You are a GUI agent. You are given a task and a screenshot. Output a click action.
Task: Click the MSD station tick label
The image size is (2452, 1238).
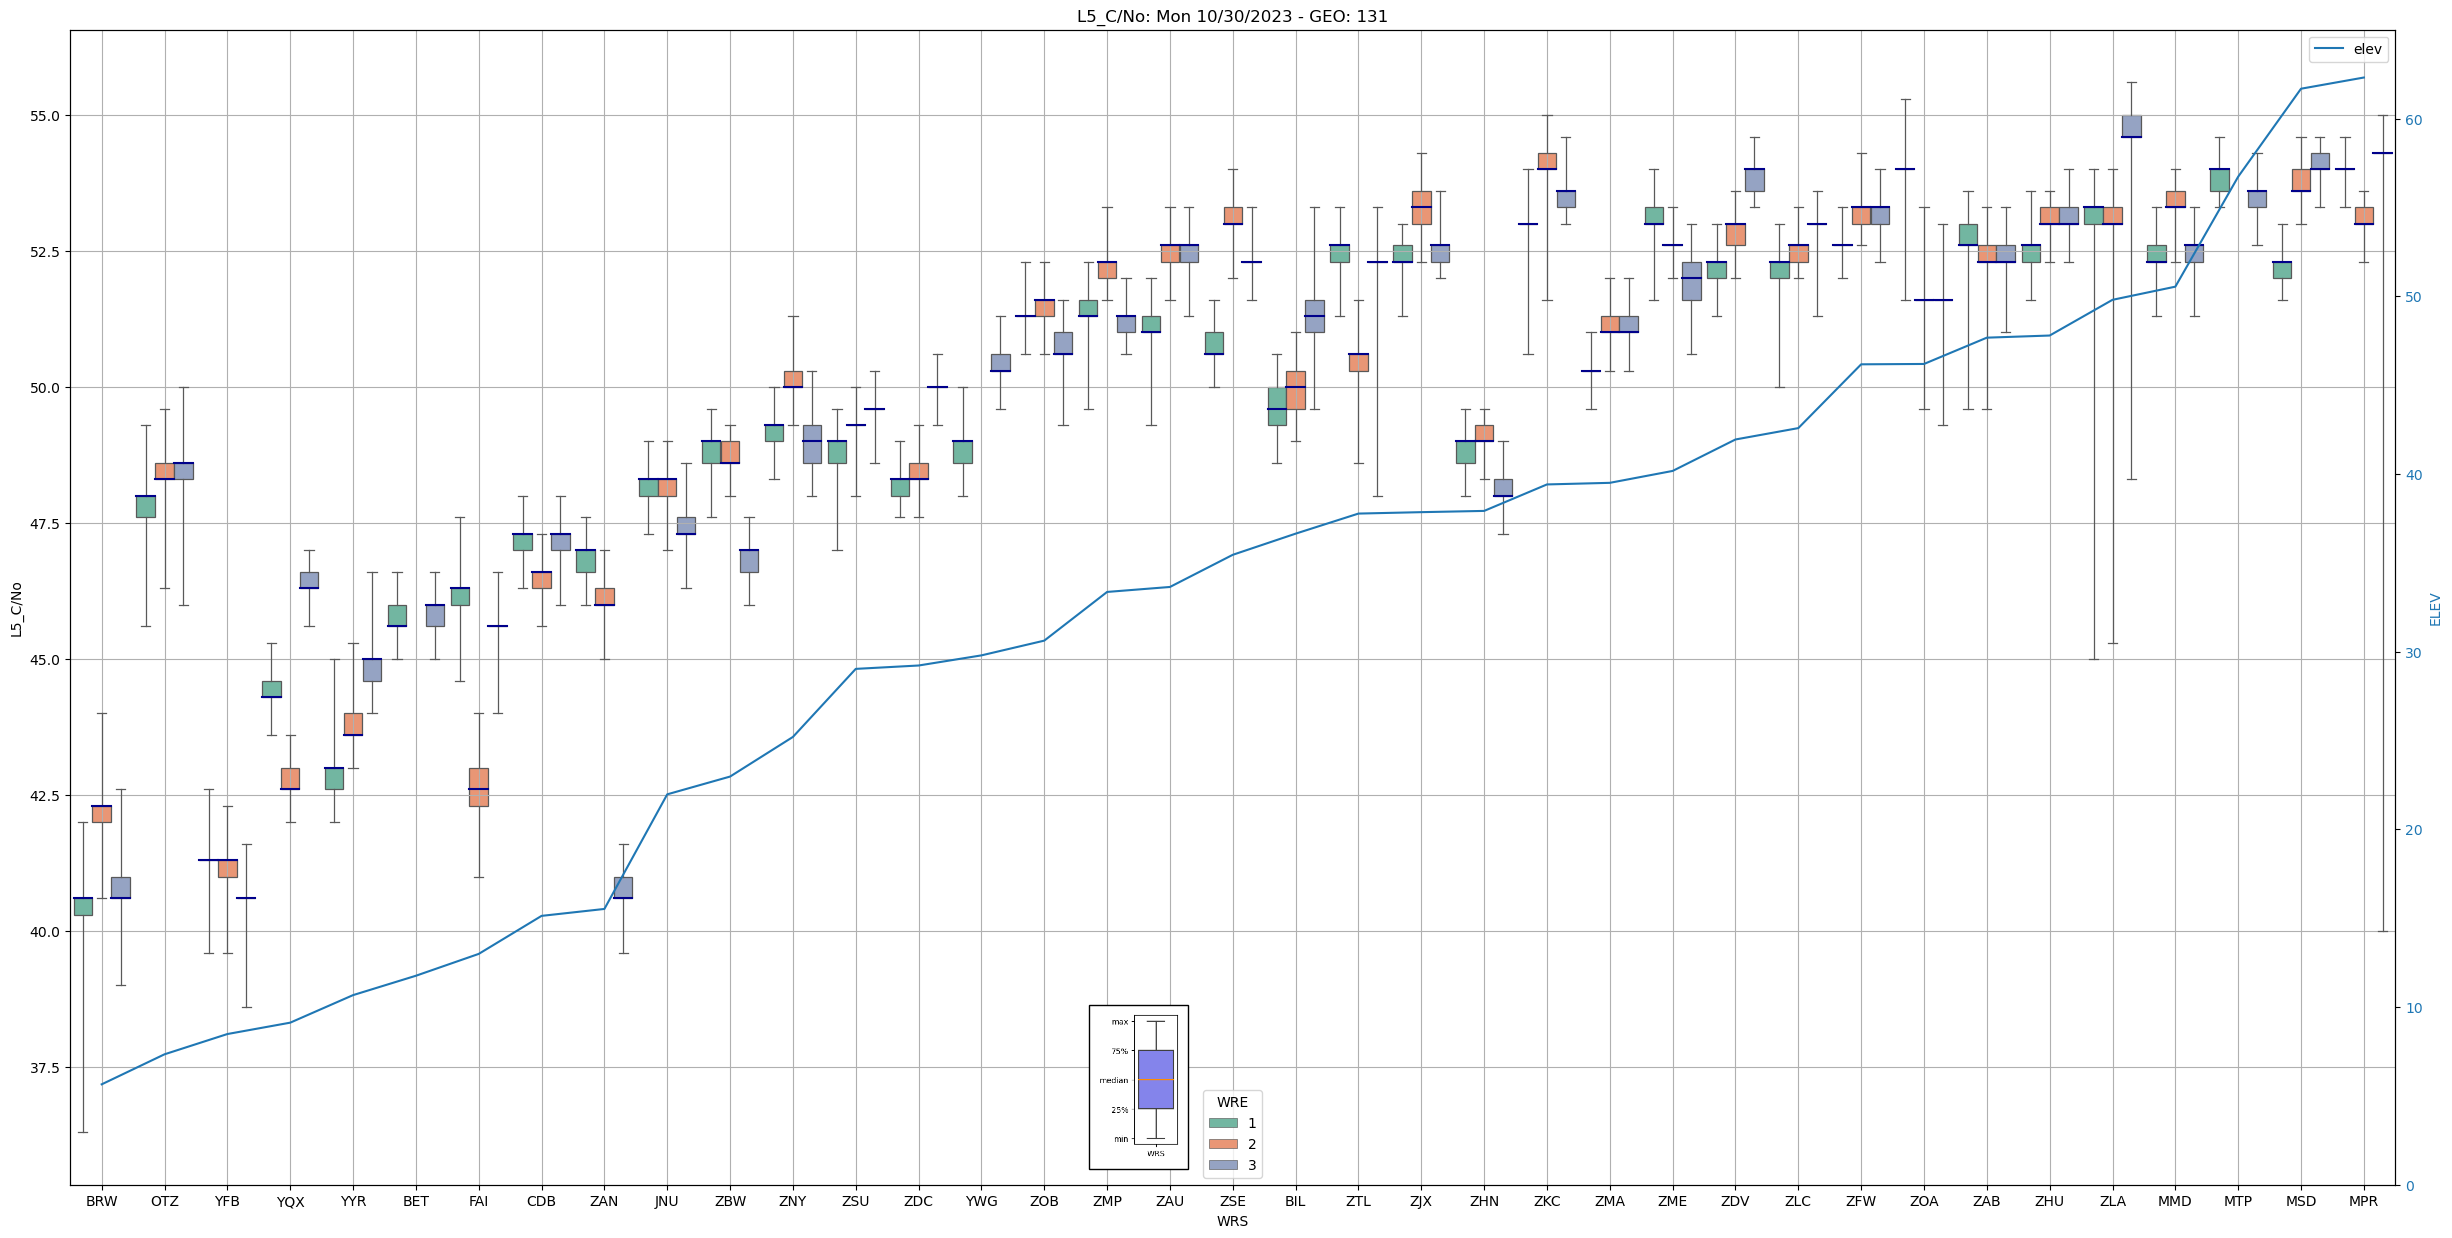2301,1201
